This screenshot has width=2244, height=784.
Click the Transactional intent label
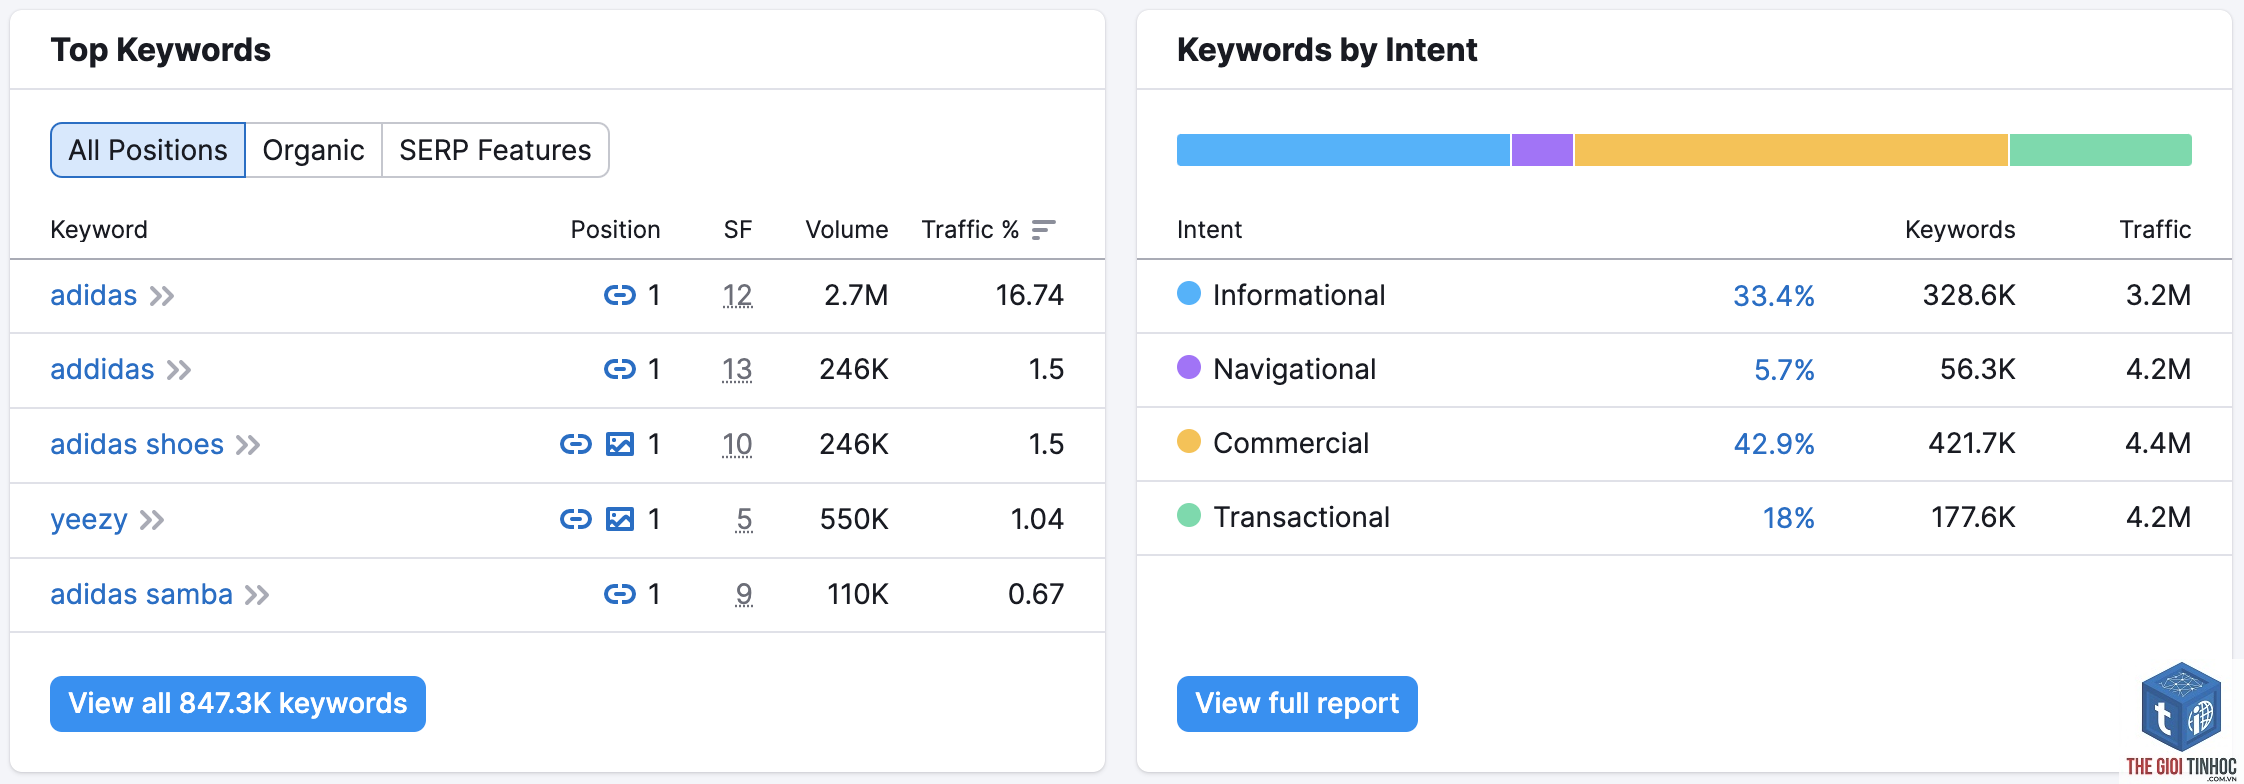(1301, 517)
